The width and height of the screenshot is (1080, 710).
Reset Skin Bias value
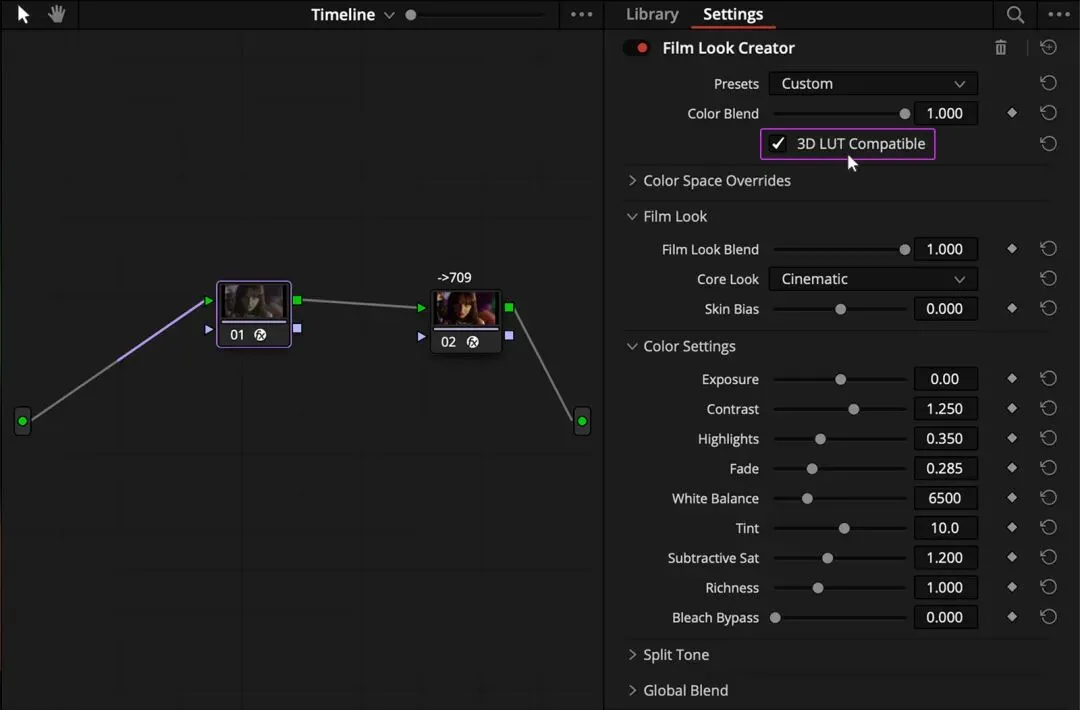click(x=1048, y=309)
